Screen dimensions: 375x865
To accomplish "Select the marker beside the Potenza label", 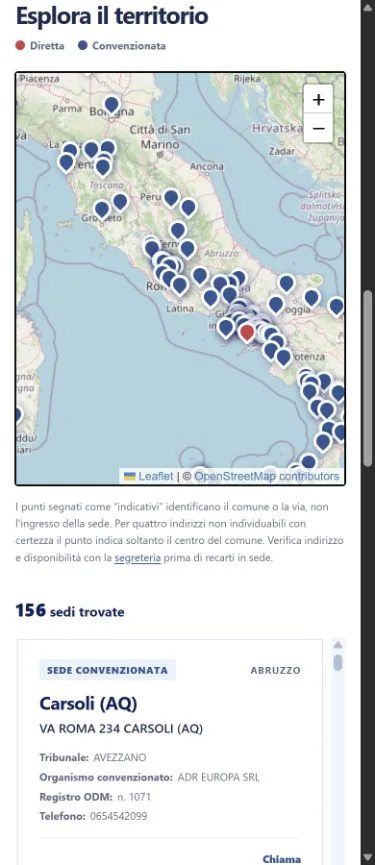I will (283, 357).
